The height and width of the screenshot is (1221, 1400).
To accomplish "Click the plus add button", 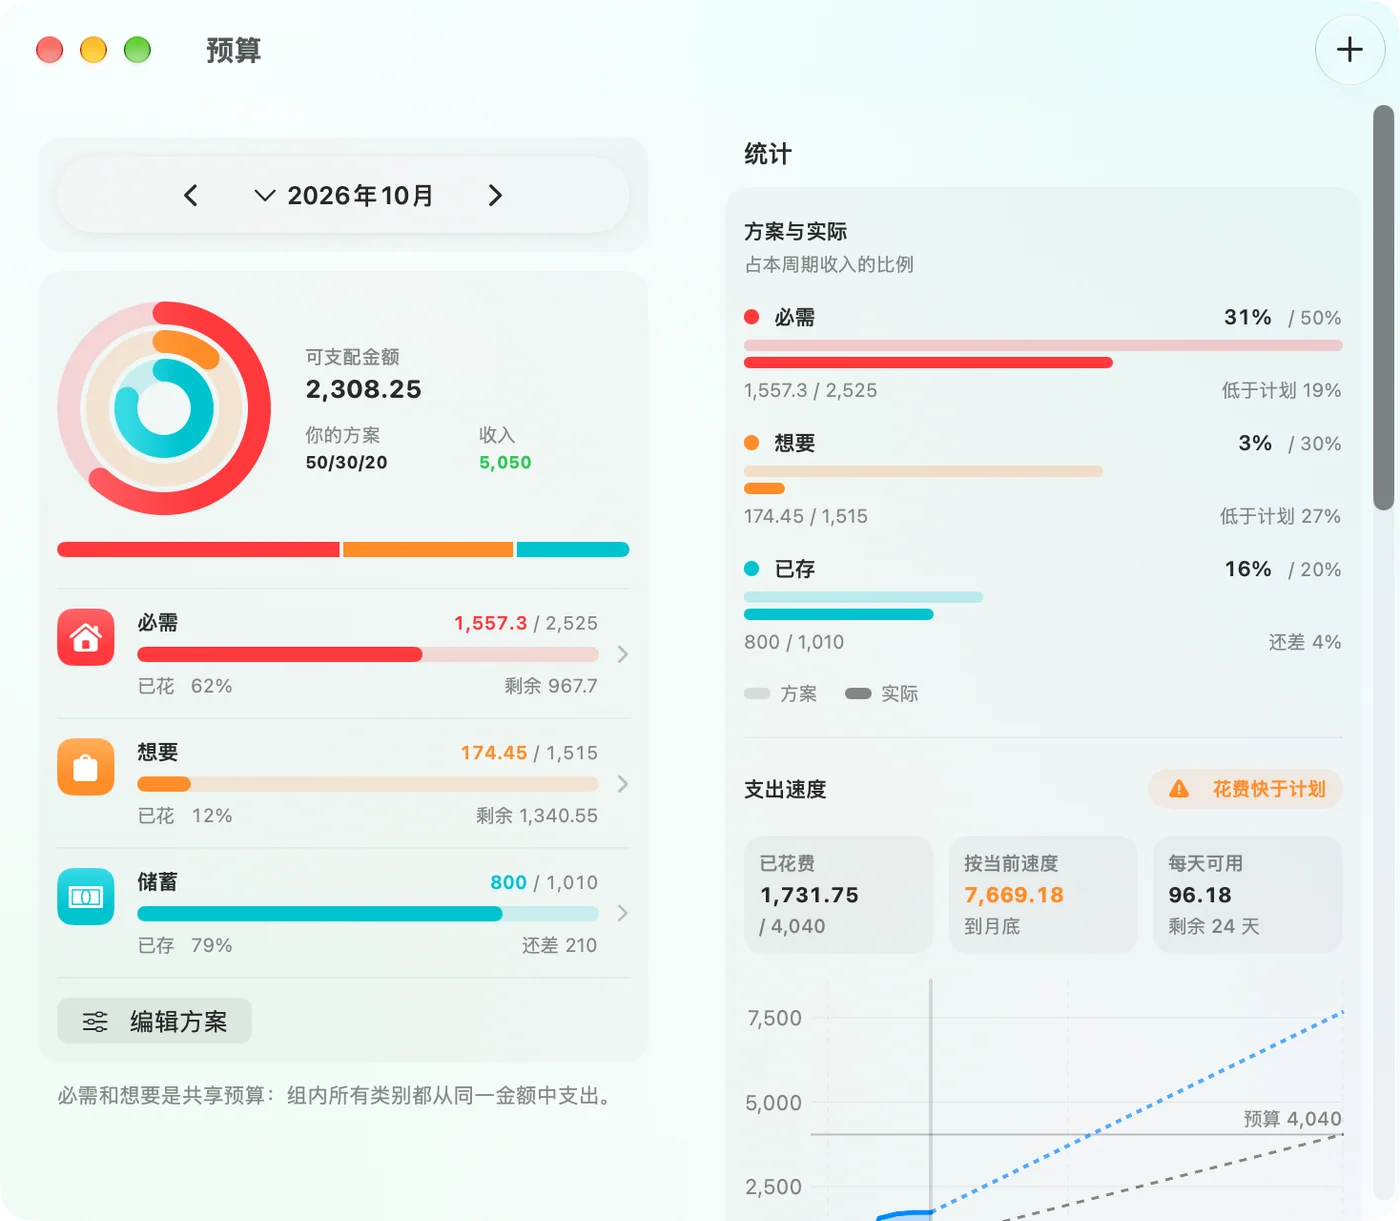I will [x=1350, y=50].
